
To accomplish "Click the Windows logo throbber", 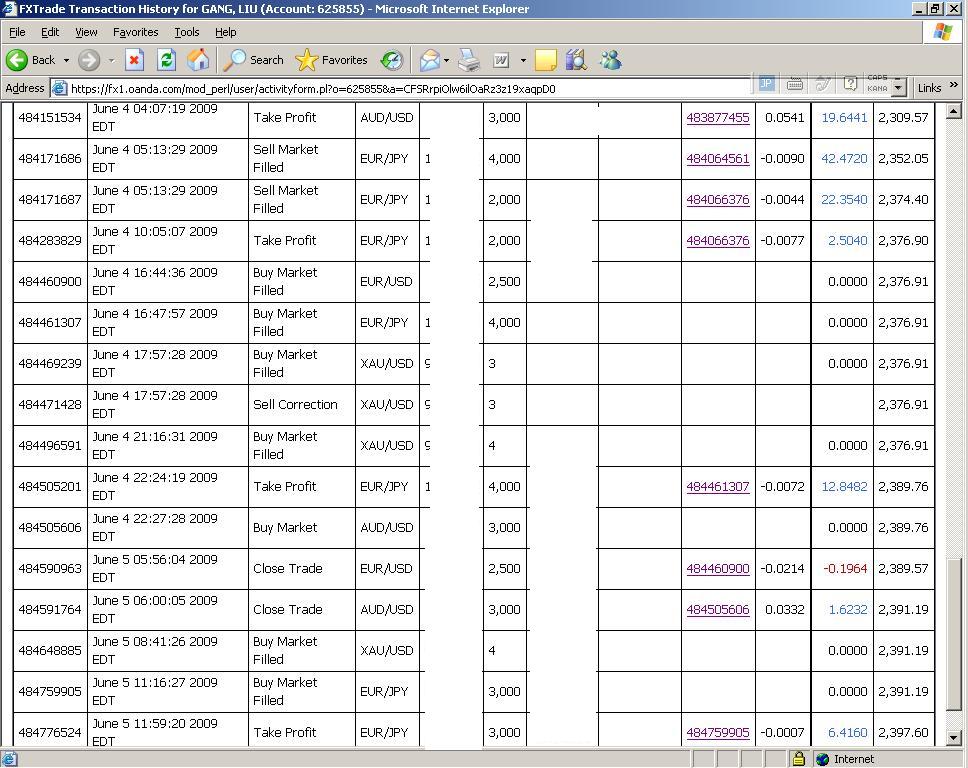I will click(942, 32).
